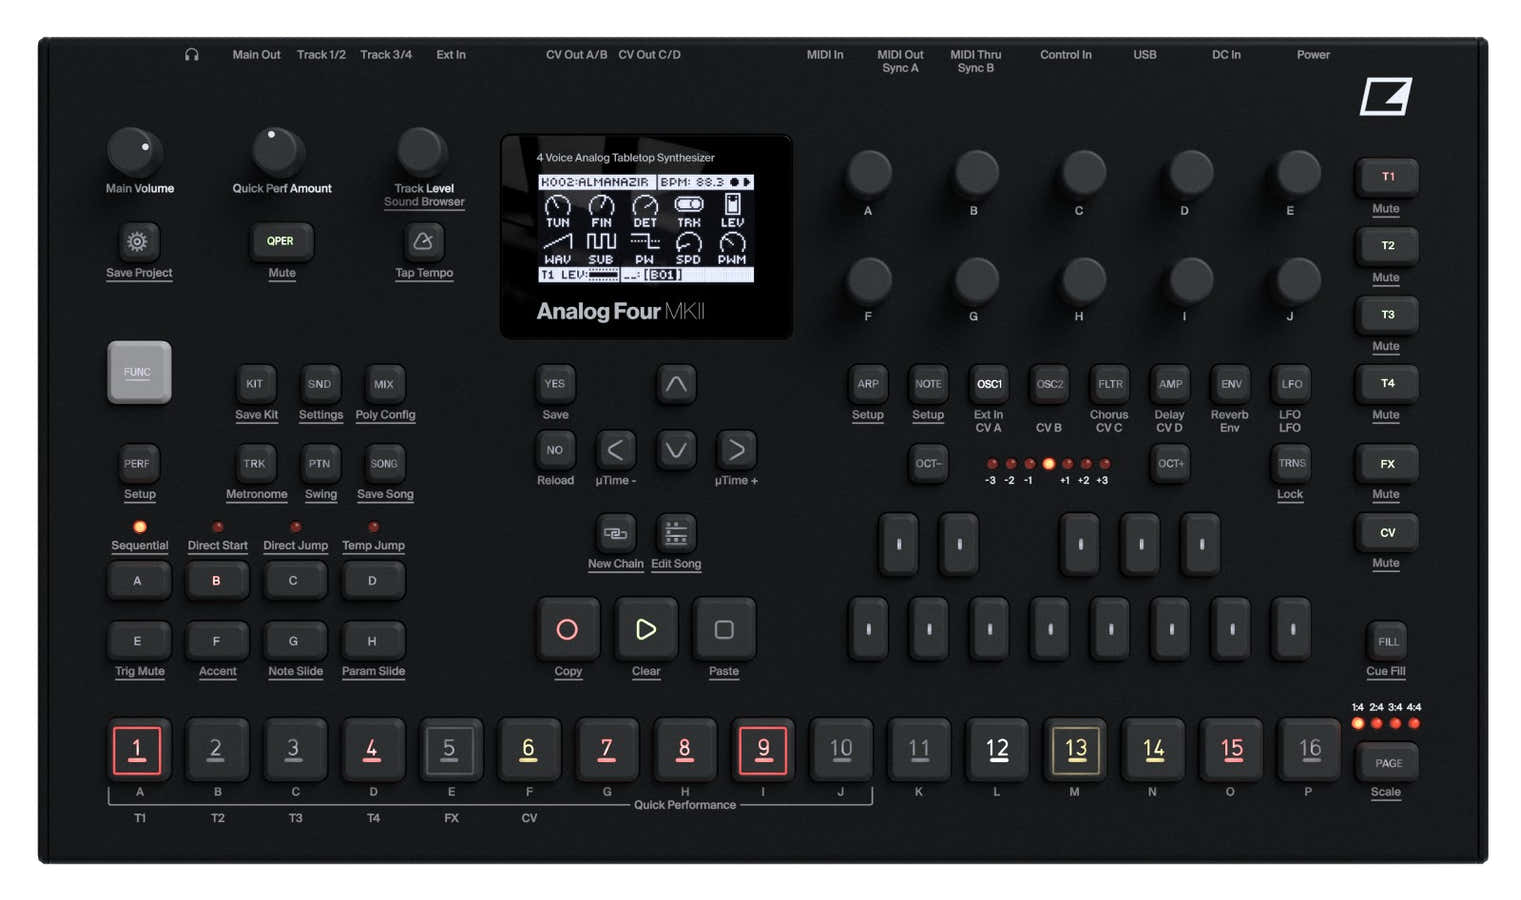The width and height of the screenshot is (1521, 900).
Task: Click the Track Level knob
Action: pyautogui.click(x=421, y=152)
